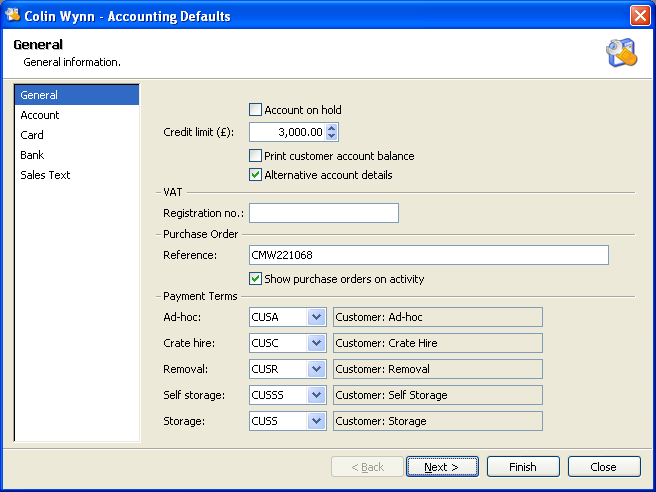Expand the Crate hire terms dropdown
Screen dimensions: 656x492
click(316, 343)
